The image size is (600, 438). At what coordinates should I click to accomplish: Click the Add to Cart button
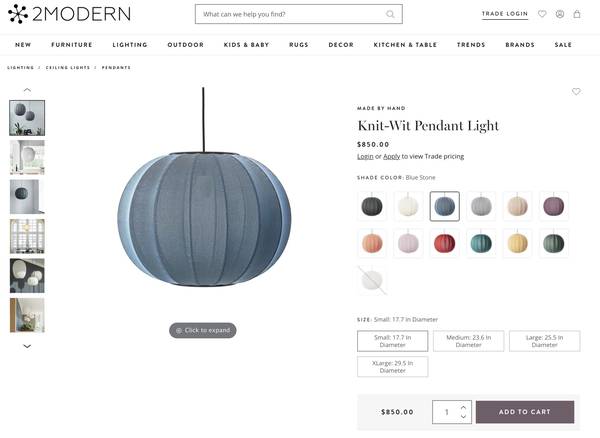525,412
